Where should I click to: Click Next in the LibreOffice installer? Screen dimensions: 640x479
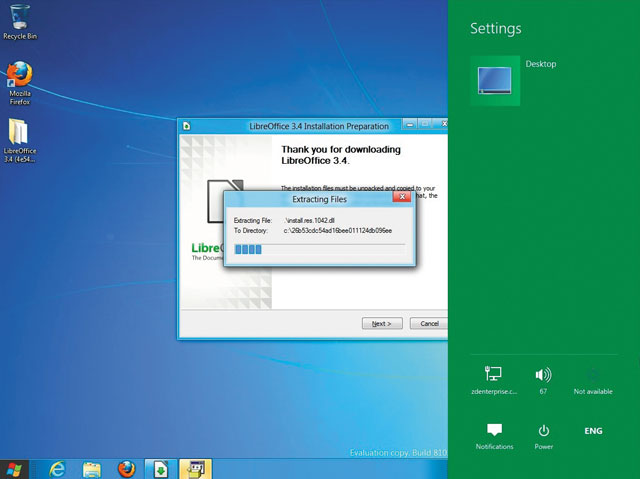point(382,323)
